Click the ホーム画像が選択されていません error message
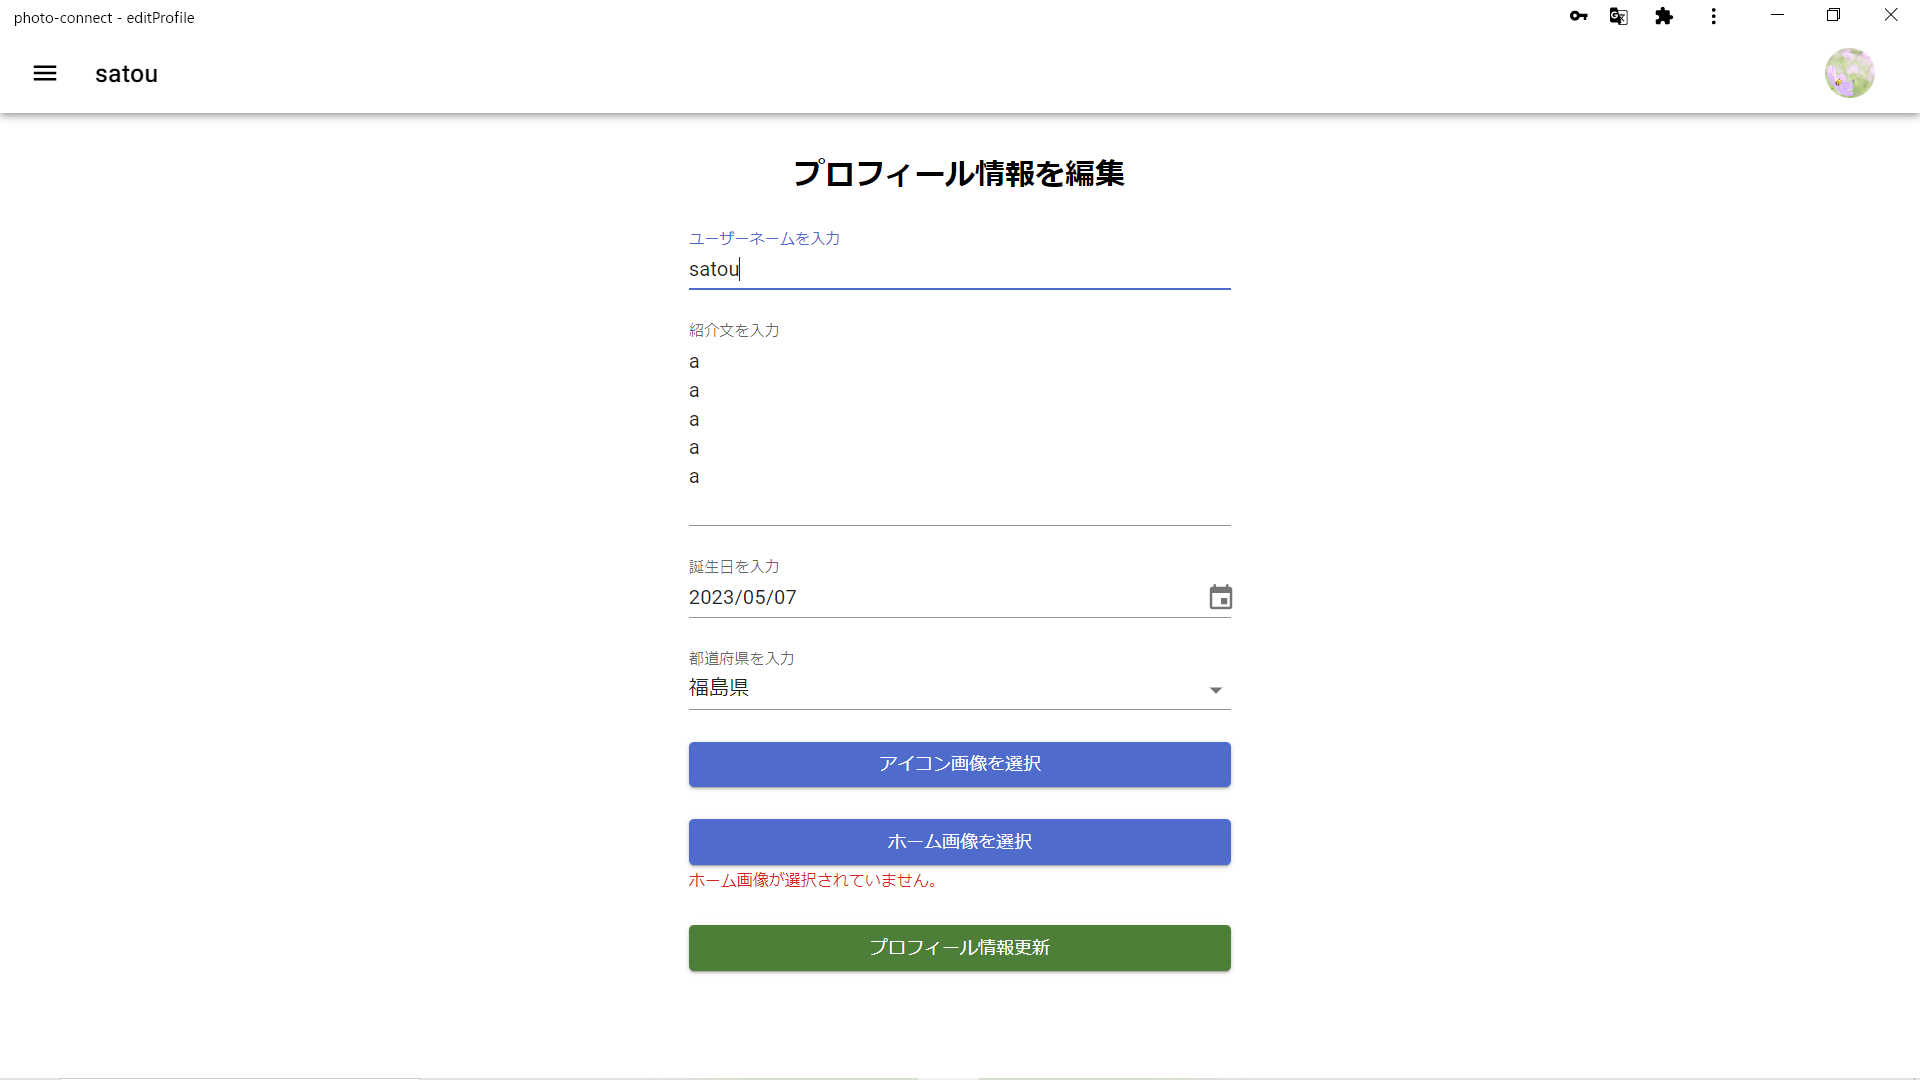 pyautogui.click(x=815, y=881)
